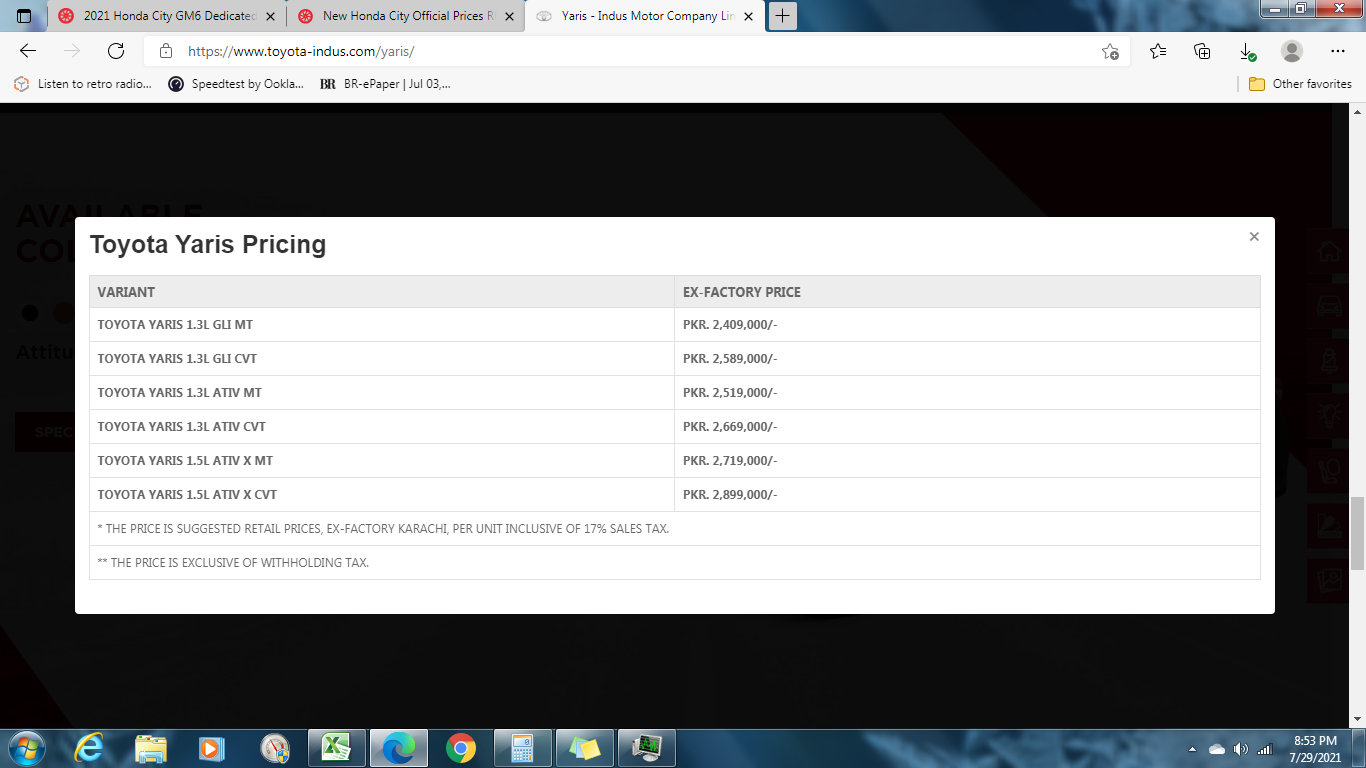Click the withholding tax note

coord(233,562)
